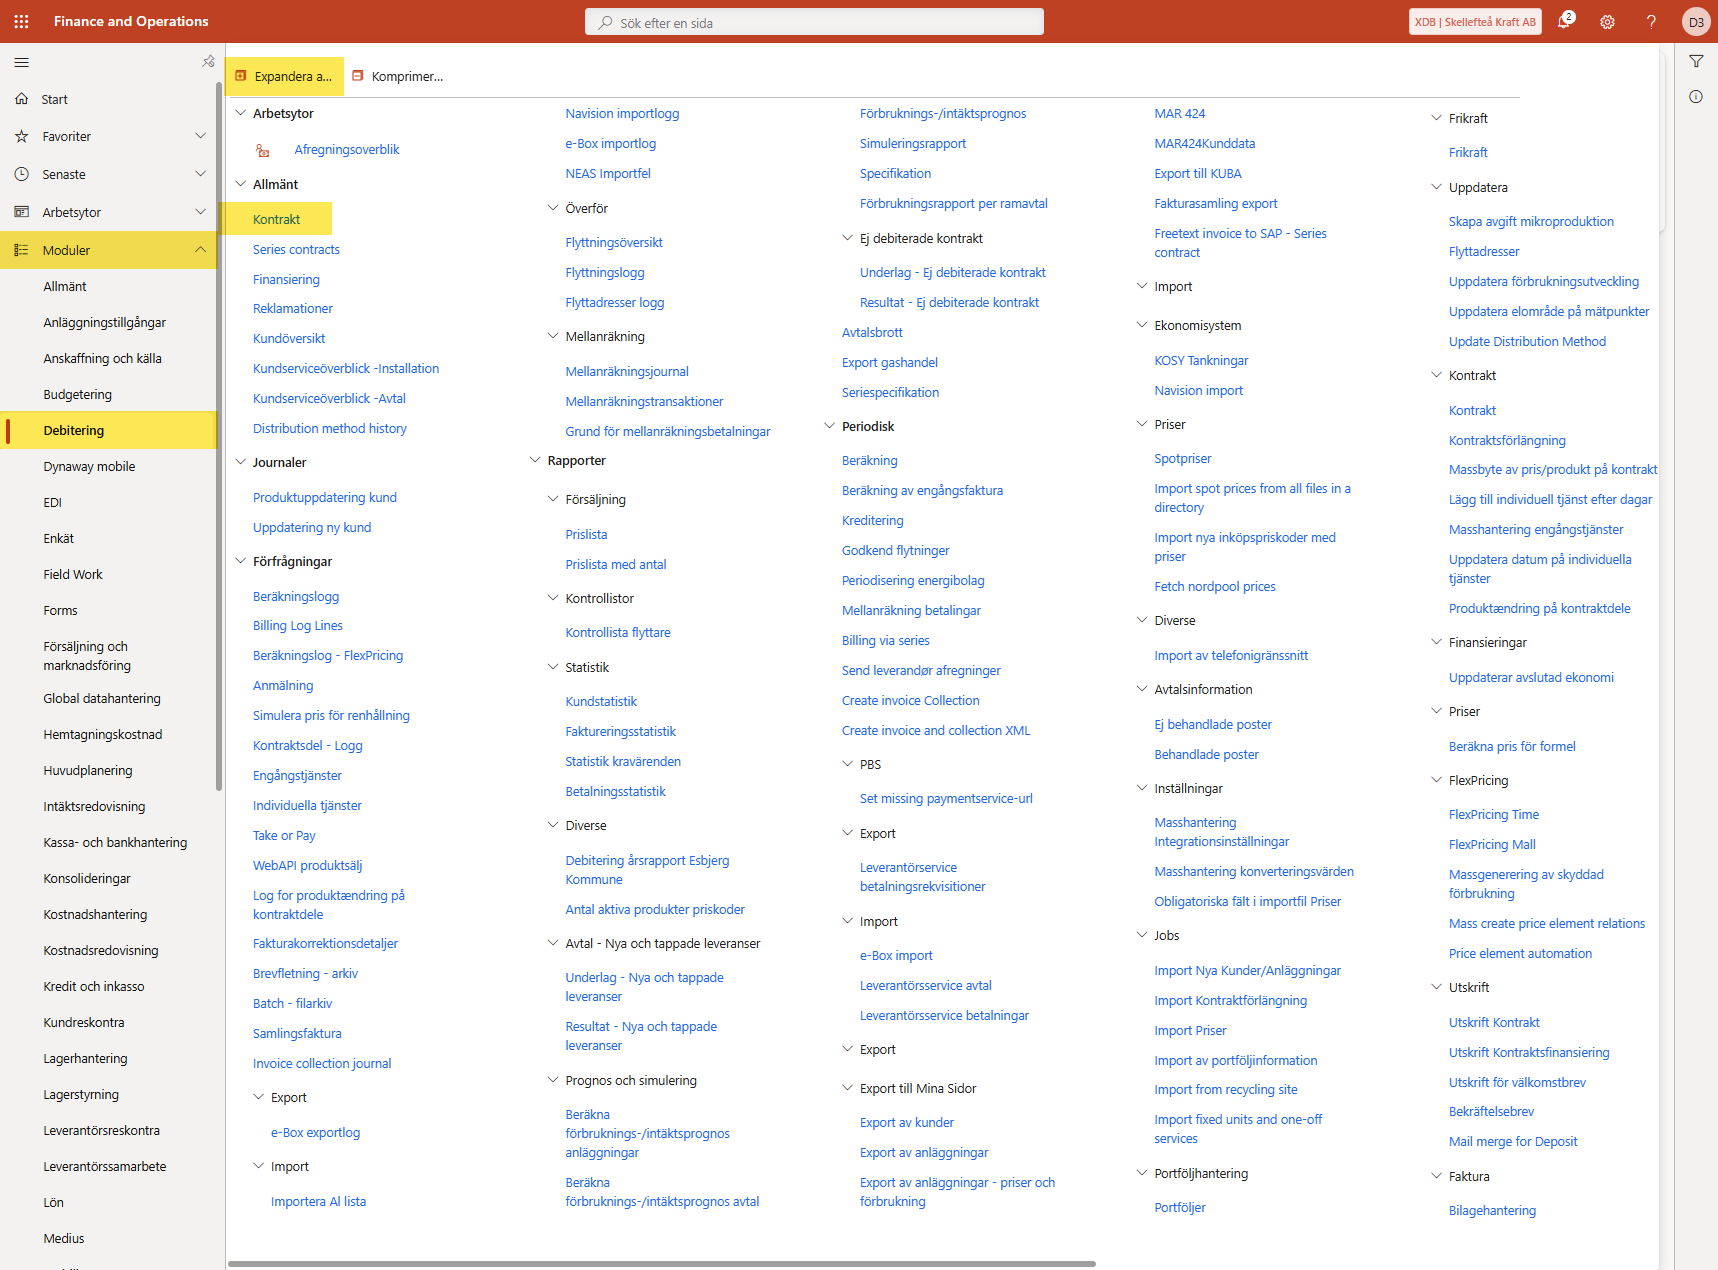Open the Kontrakt link under Allmänt
The width and height of the screenshot is (1718, 1270).
pyautogui.click(x=276, y=219)
